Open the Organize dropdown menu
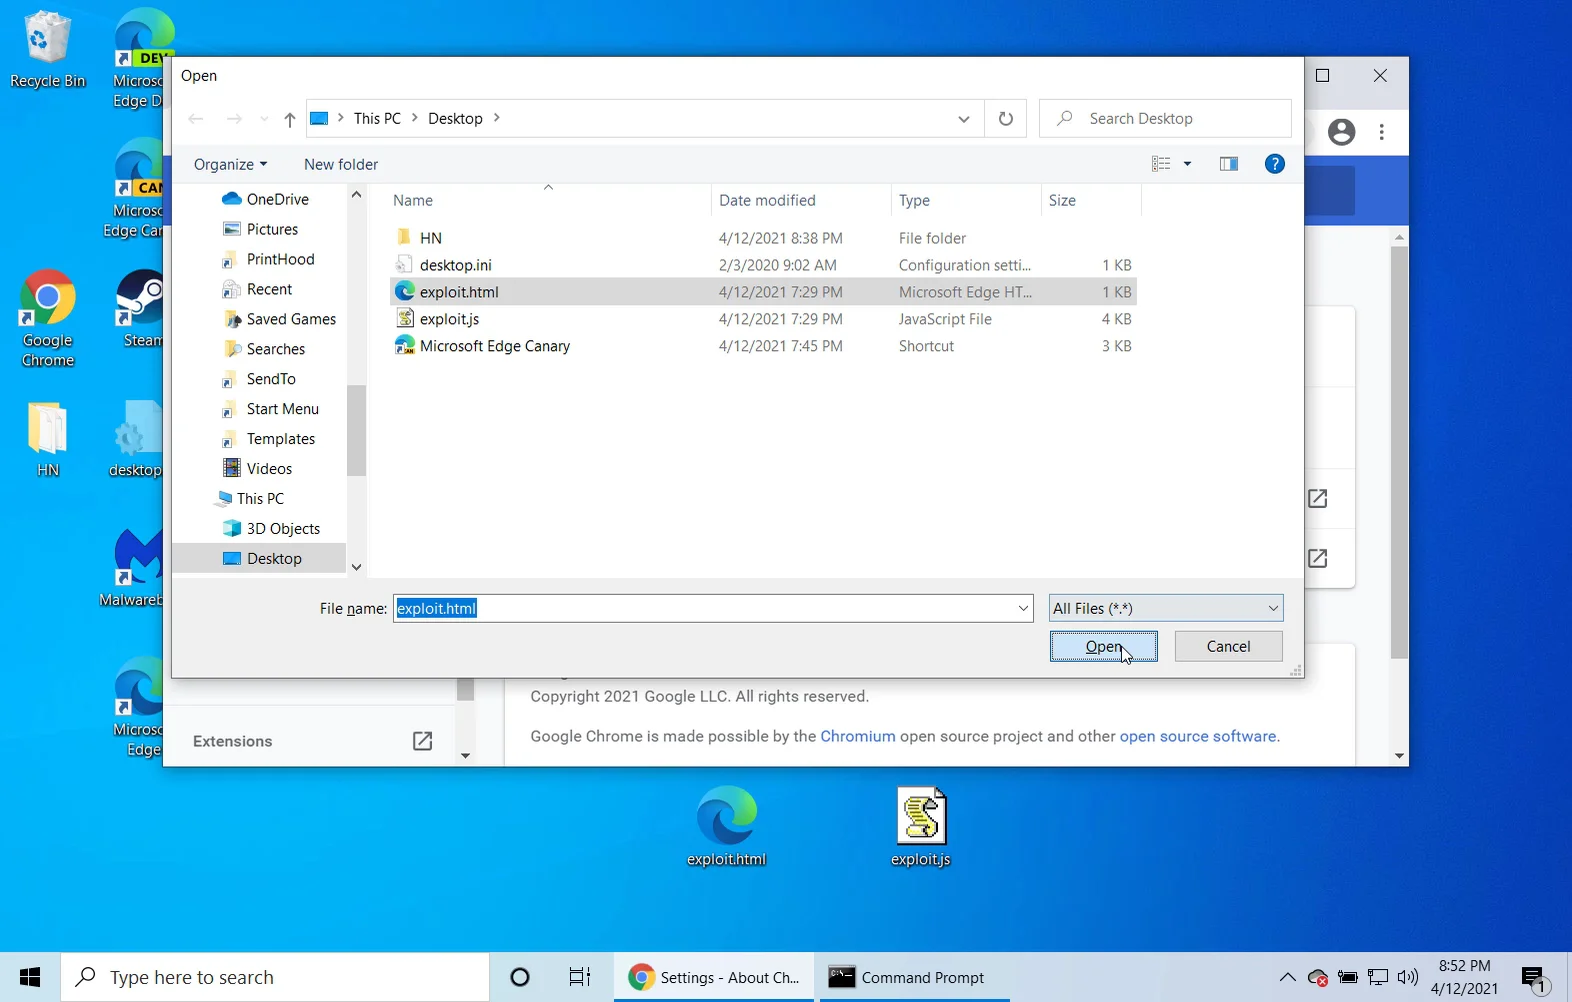The image size is (1572, 1002). pyautogui.click(x=230, y=164)
